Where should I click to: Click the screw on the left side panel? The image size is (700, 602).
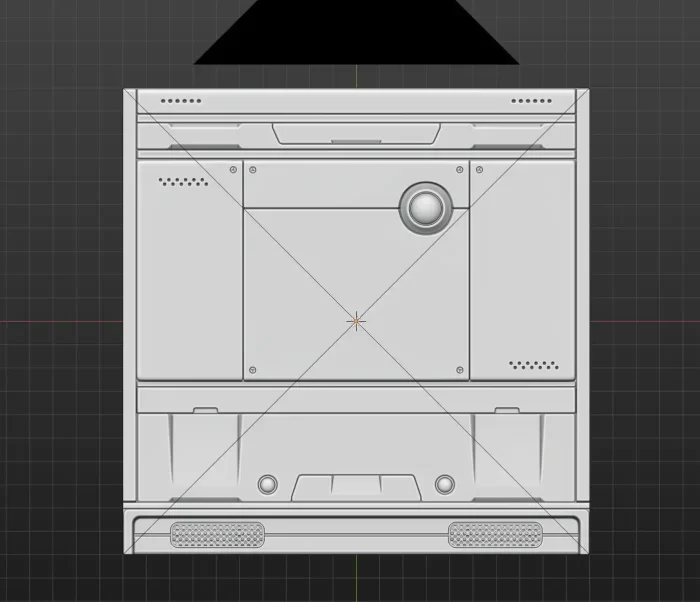tap(234, 169)
